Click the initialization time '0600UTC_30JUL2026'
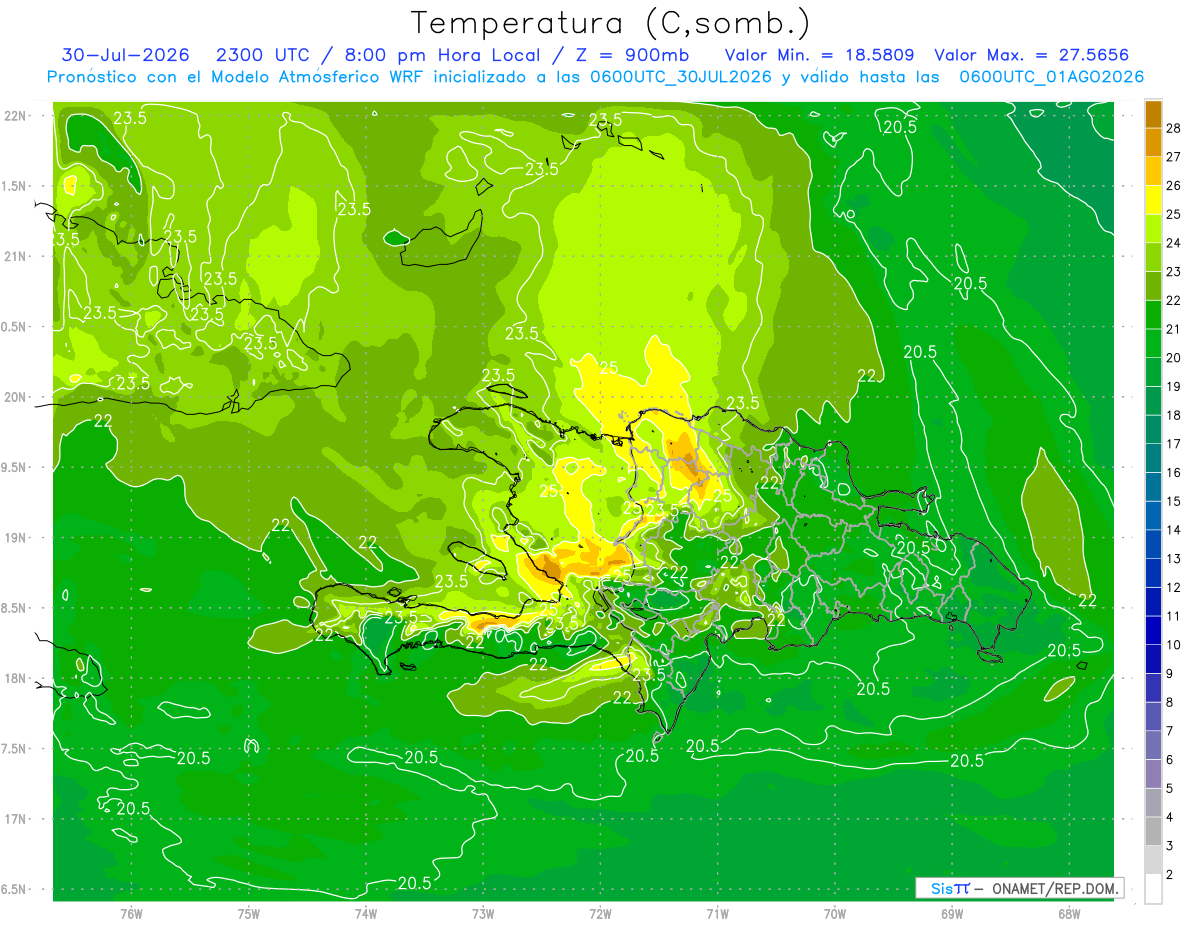1200x927 pixels. (681, 77)
